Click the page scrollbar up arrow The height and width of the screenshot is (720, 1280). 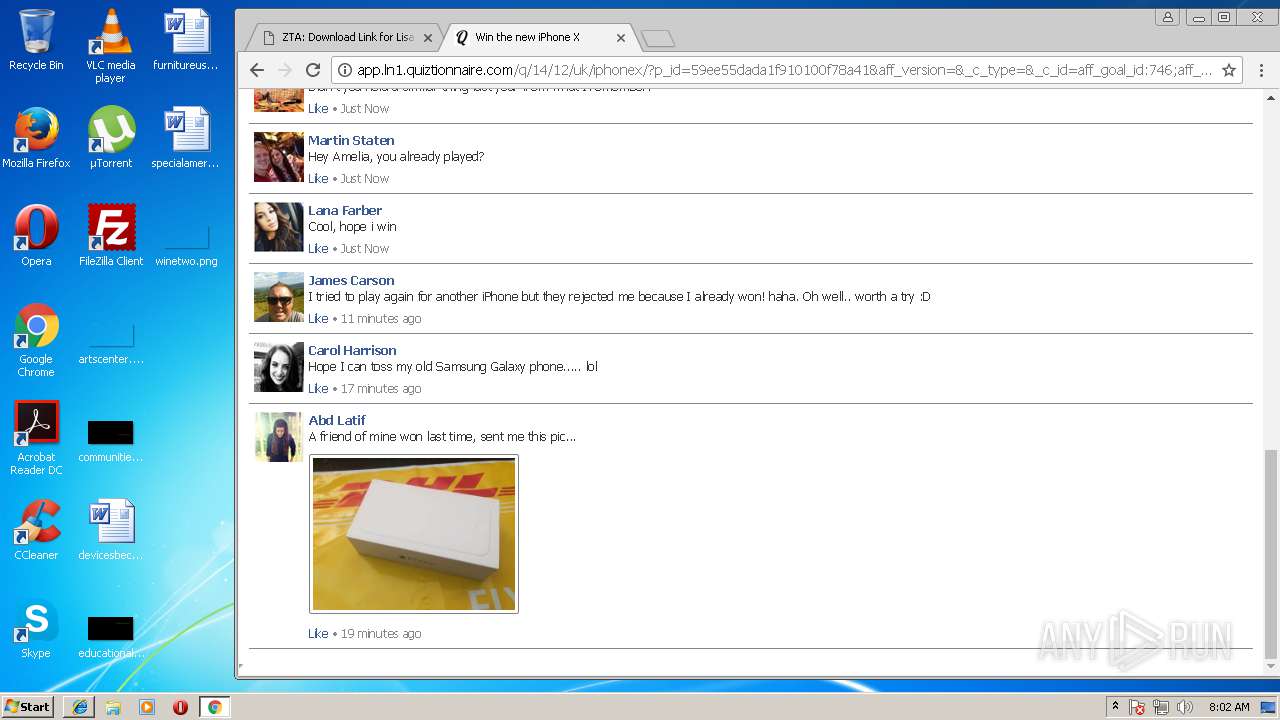[1271, 98]
